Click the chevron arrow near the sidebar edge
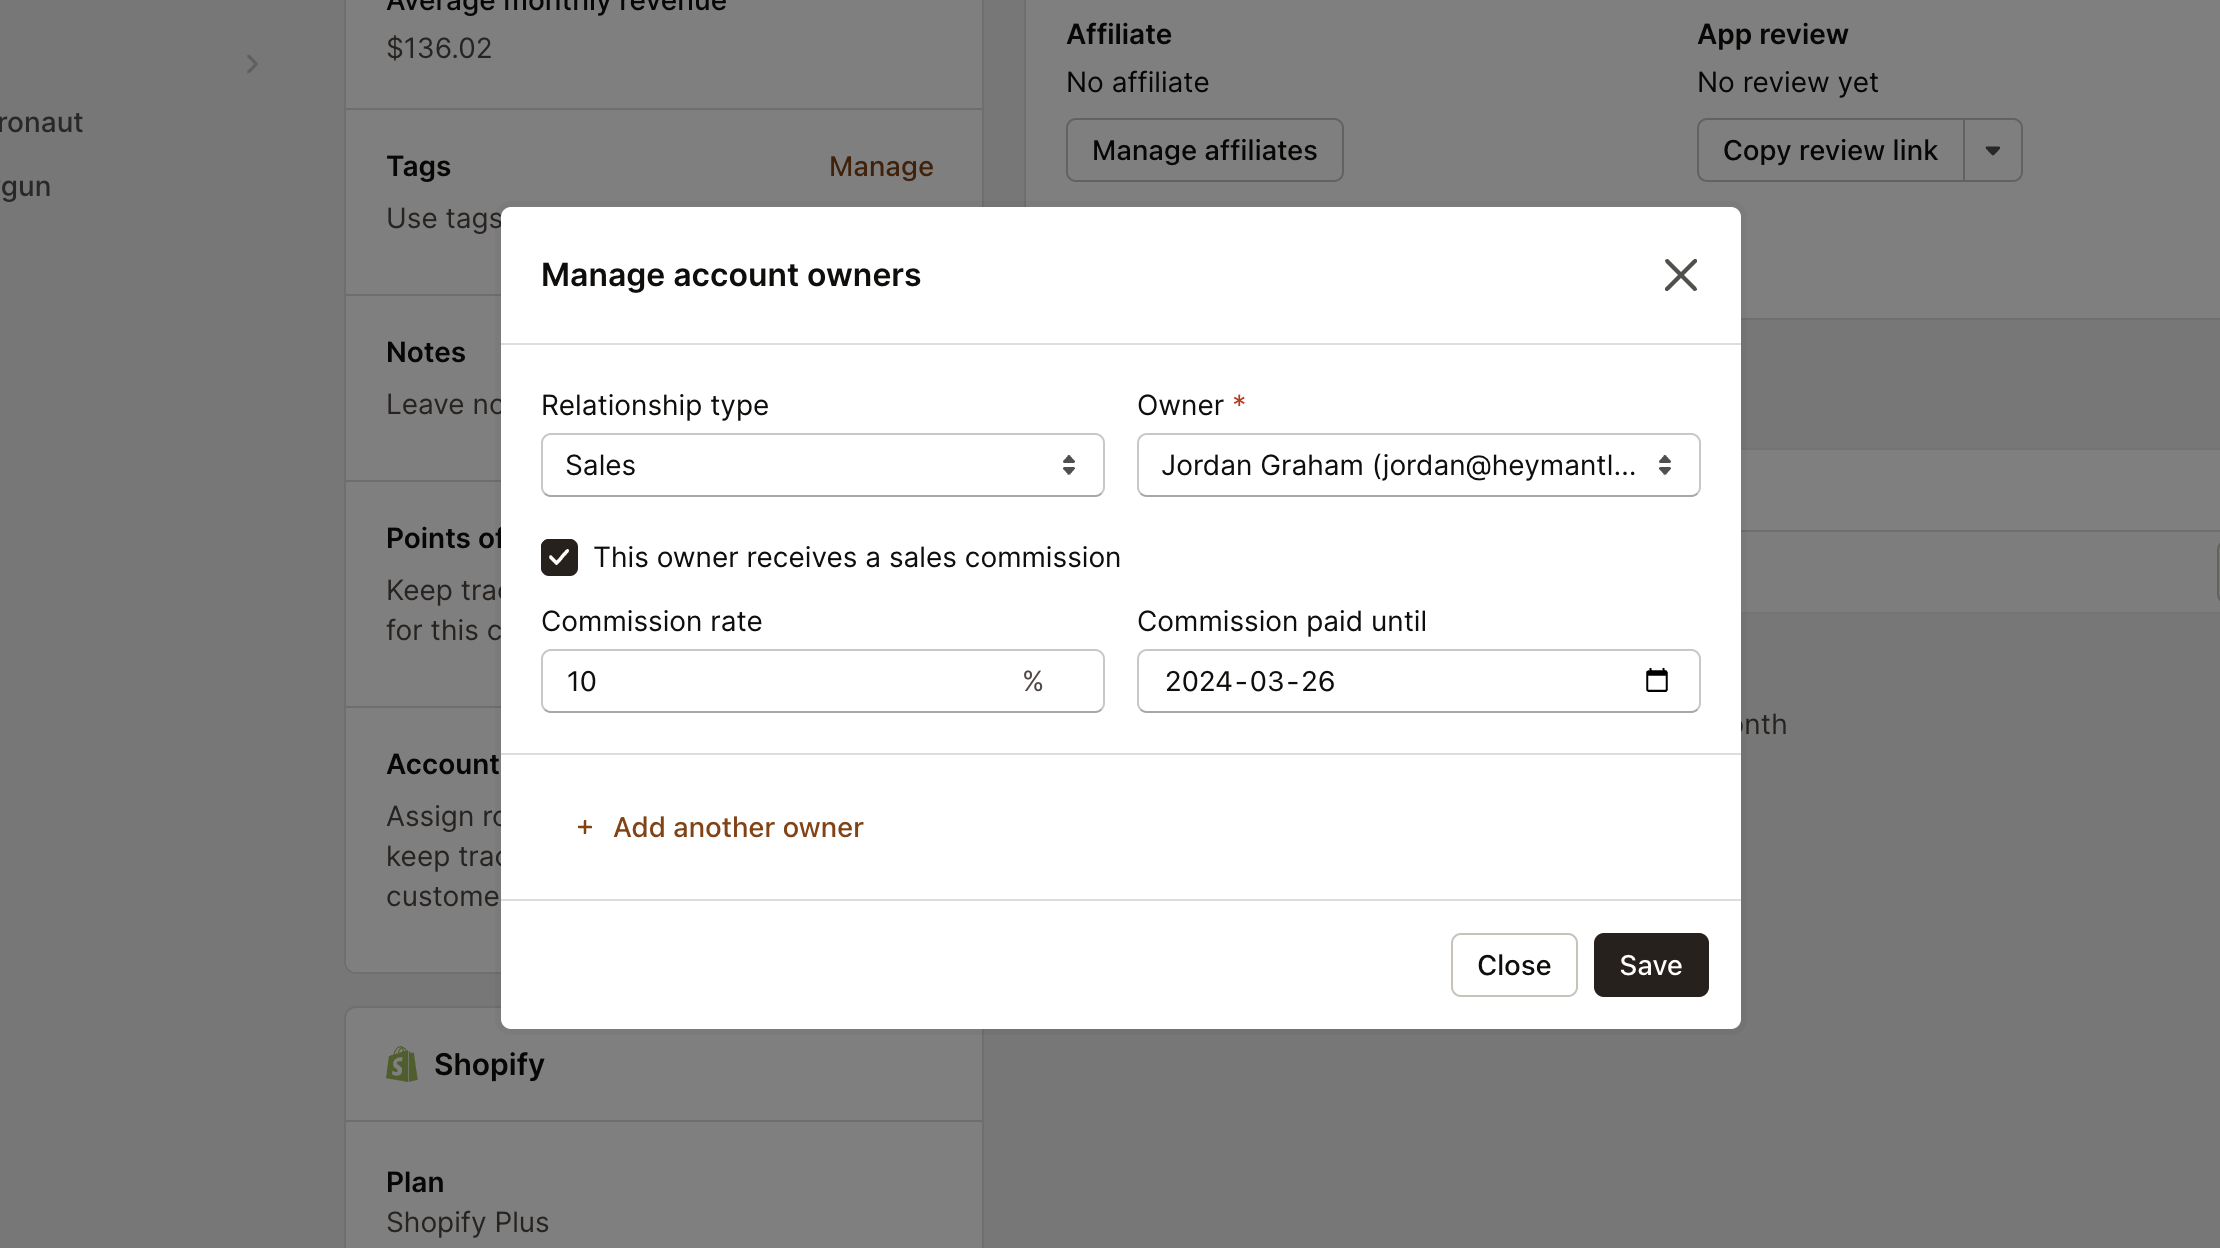2220x1248 pixels. pyautogui.click(x=251, y=63)
